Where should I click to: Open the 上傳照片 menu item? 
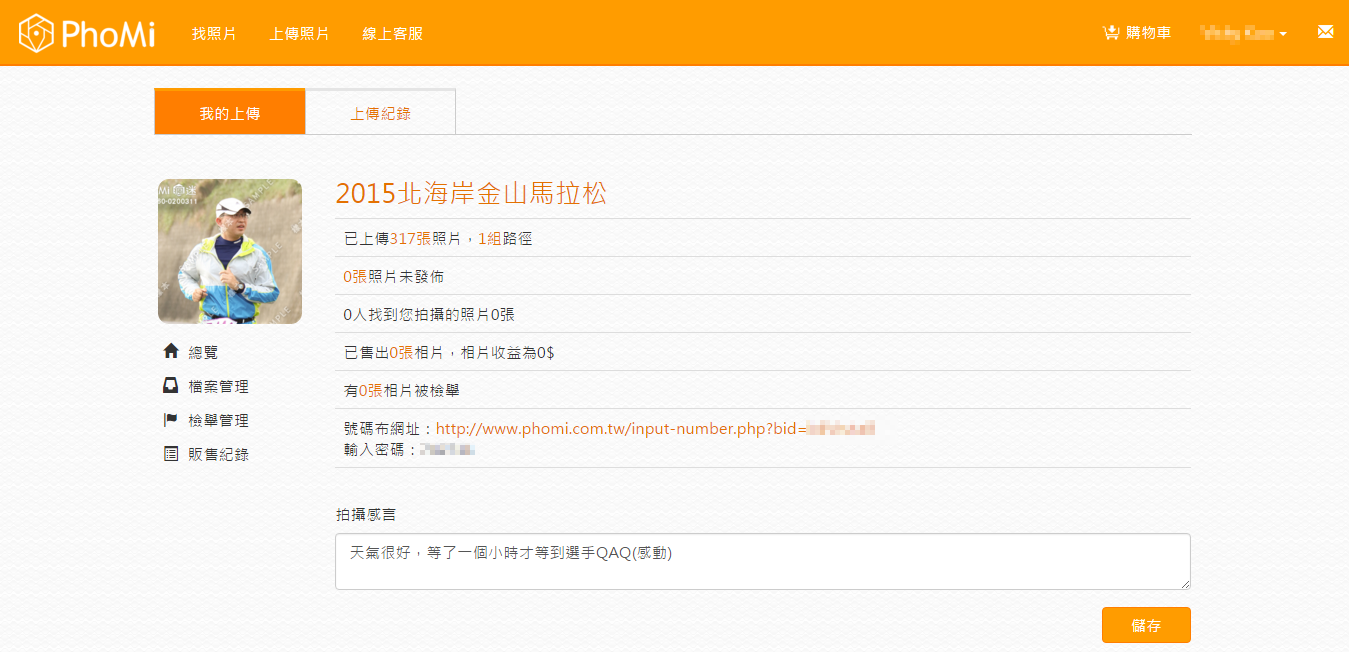click(x=299, y=33)
